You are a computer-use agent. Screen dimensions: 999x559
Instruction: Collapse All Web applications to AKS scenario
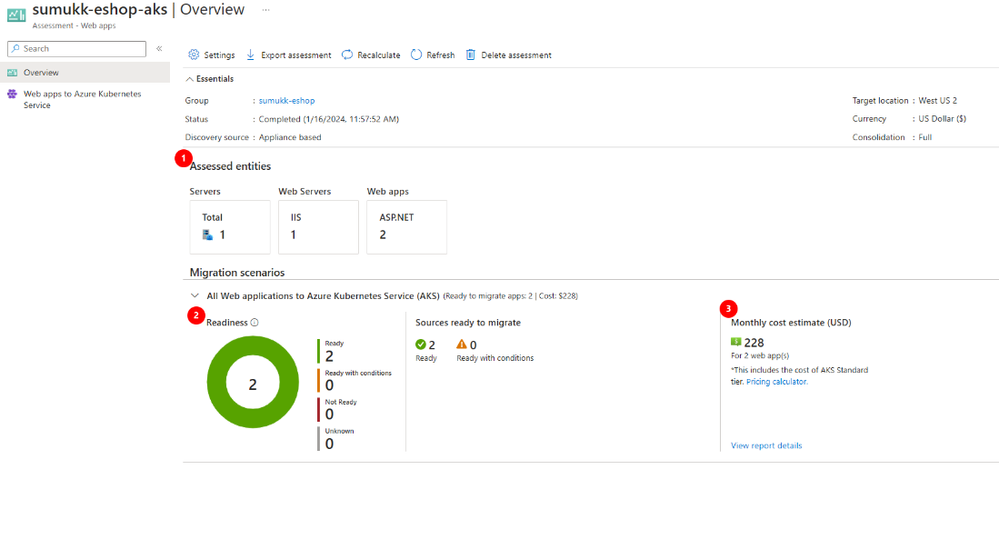click(195, 296)
